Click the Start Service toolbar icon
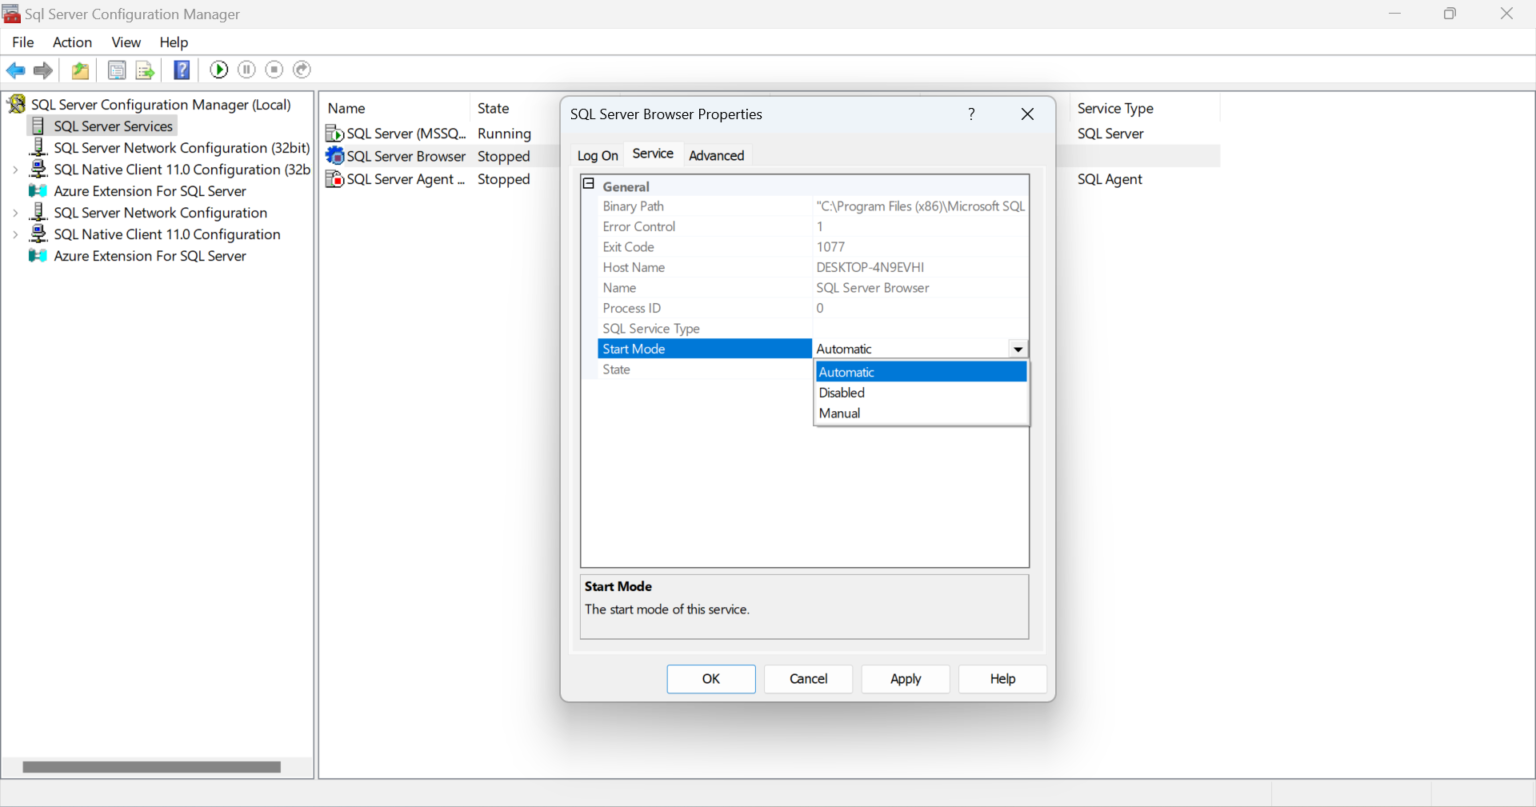 [x=218, y=69]
